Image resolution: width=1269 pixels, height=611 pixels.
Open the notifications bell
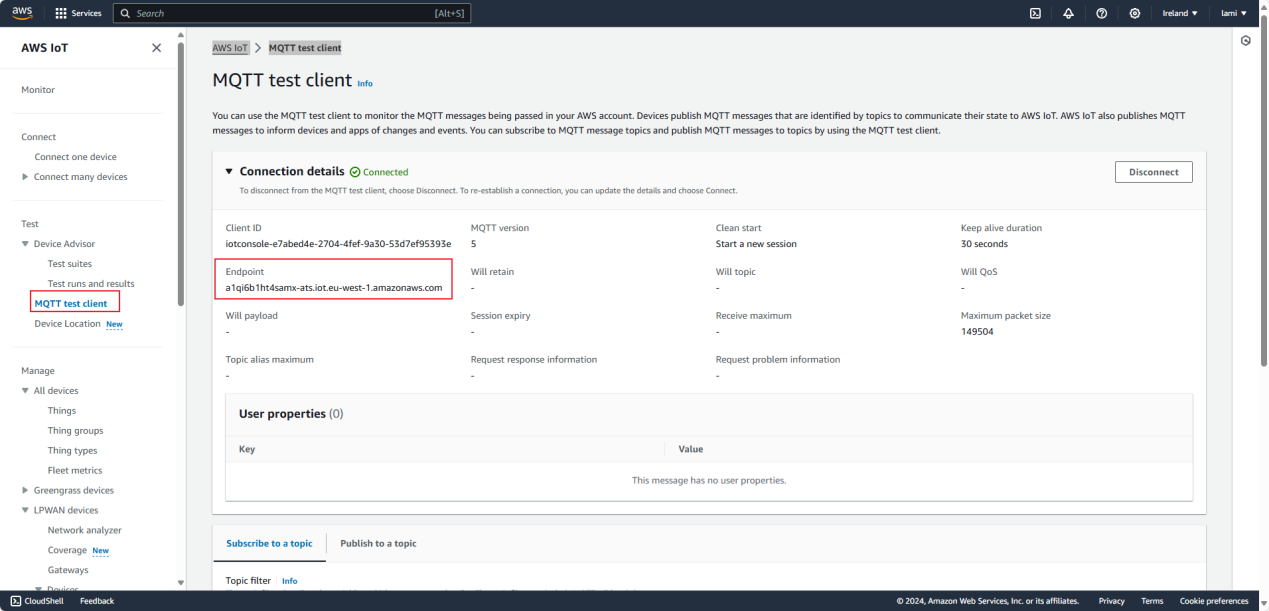pos(1068,13)
